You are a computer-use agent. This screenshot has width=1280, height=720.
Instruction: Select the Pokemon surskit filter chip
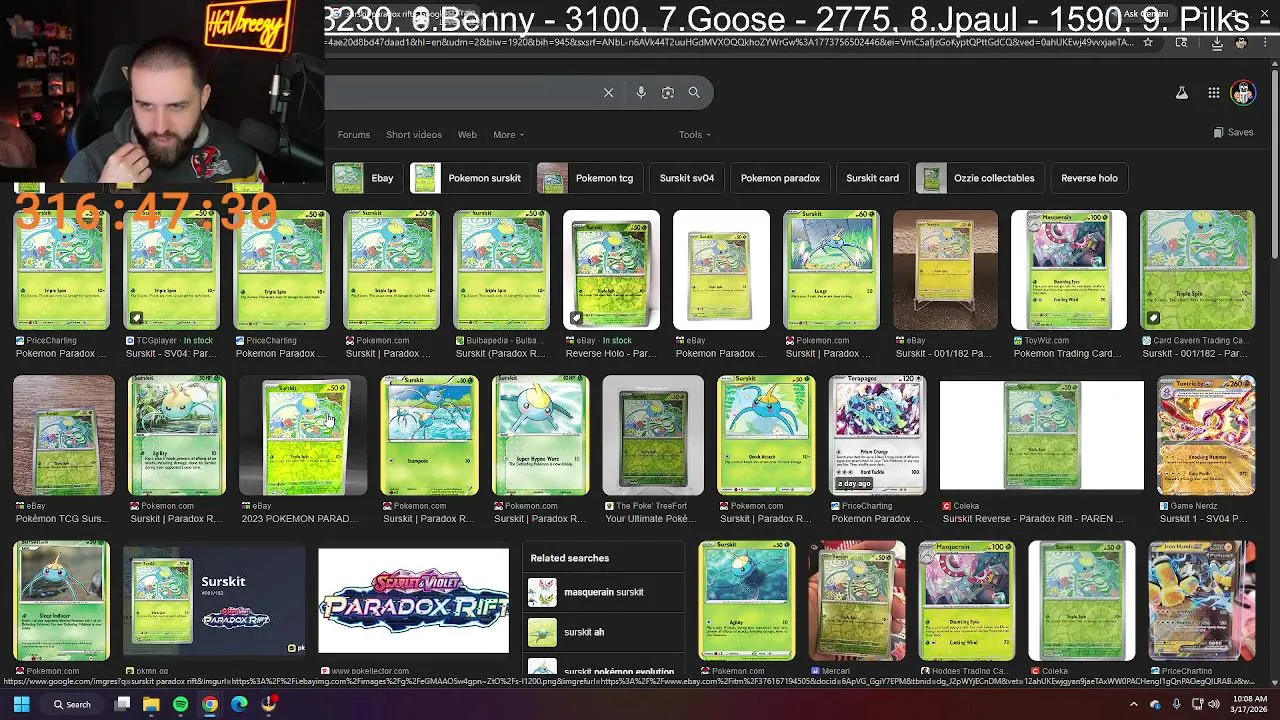click(469, 178)
